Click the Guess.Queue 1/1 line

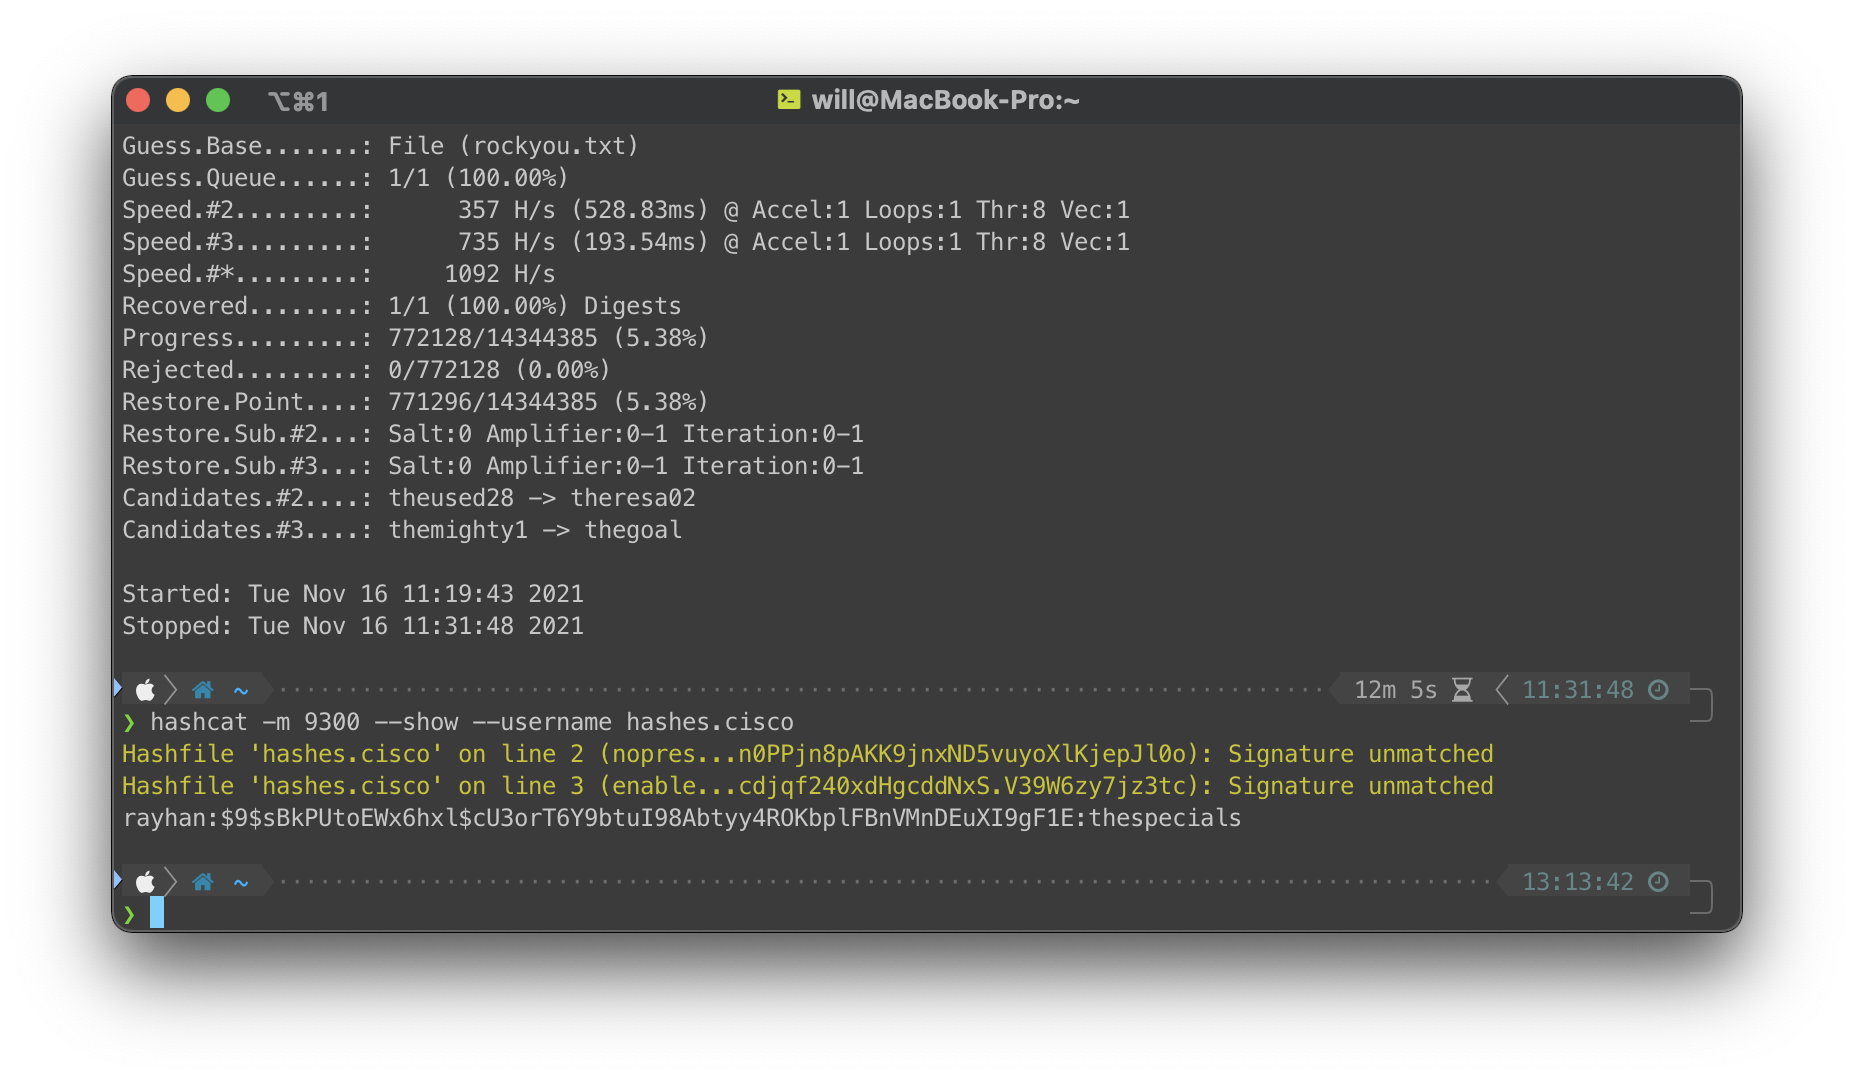pyautogui.click(x=345, y=178)
